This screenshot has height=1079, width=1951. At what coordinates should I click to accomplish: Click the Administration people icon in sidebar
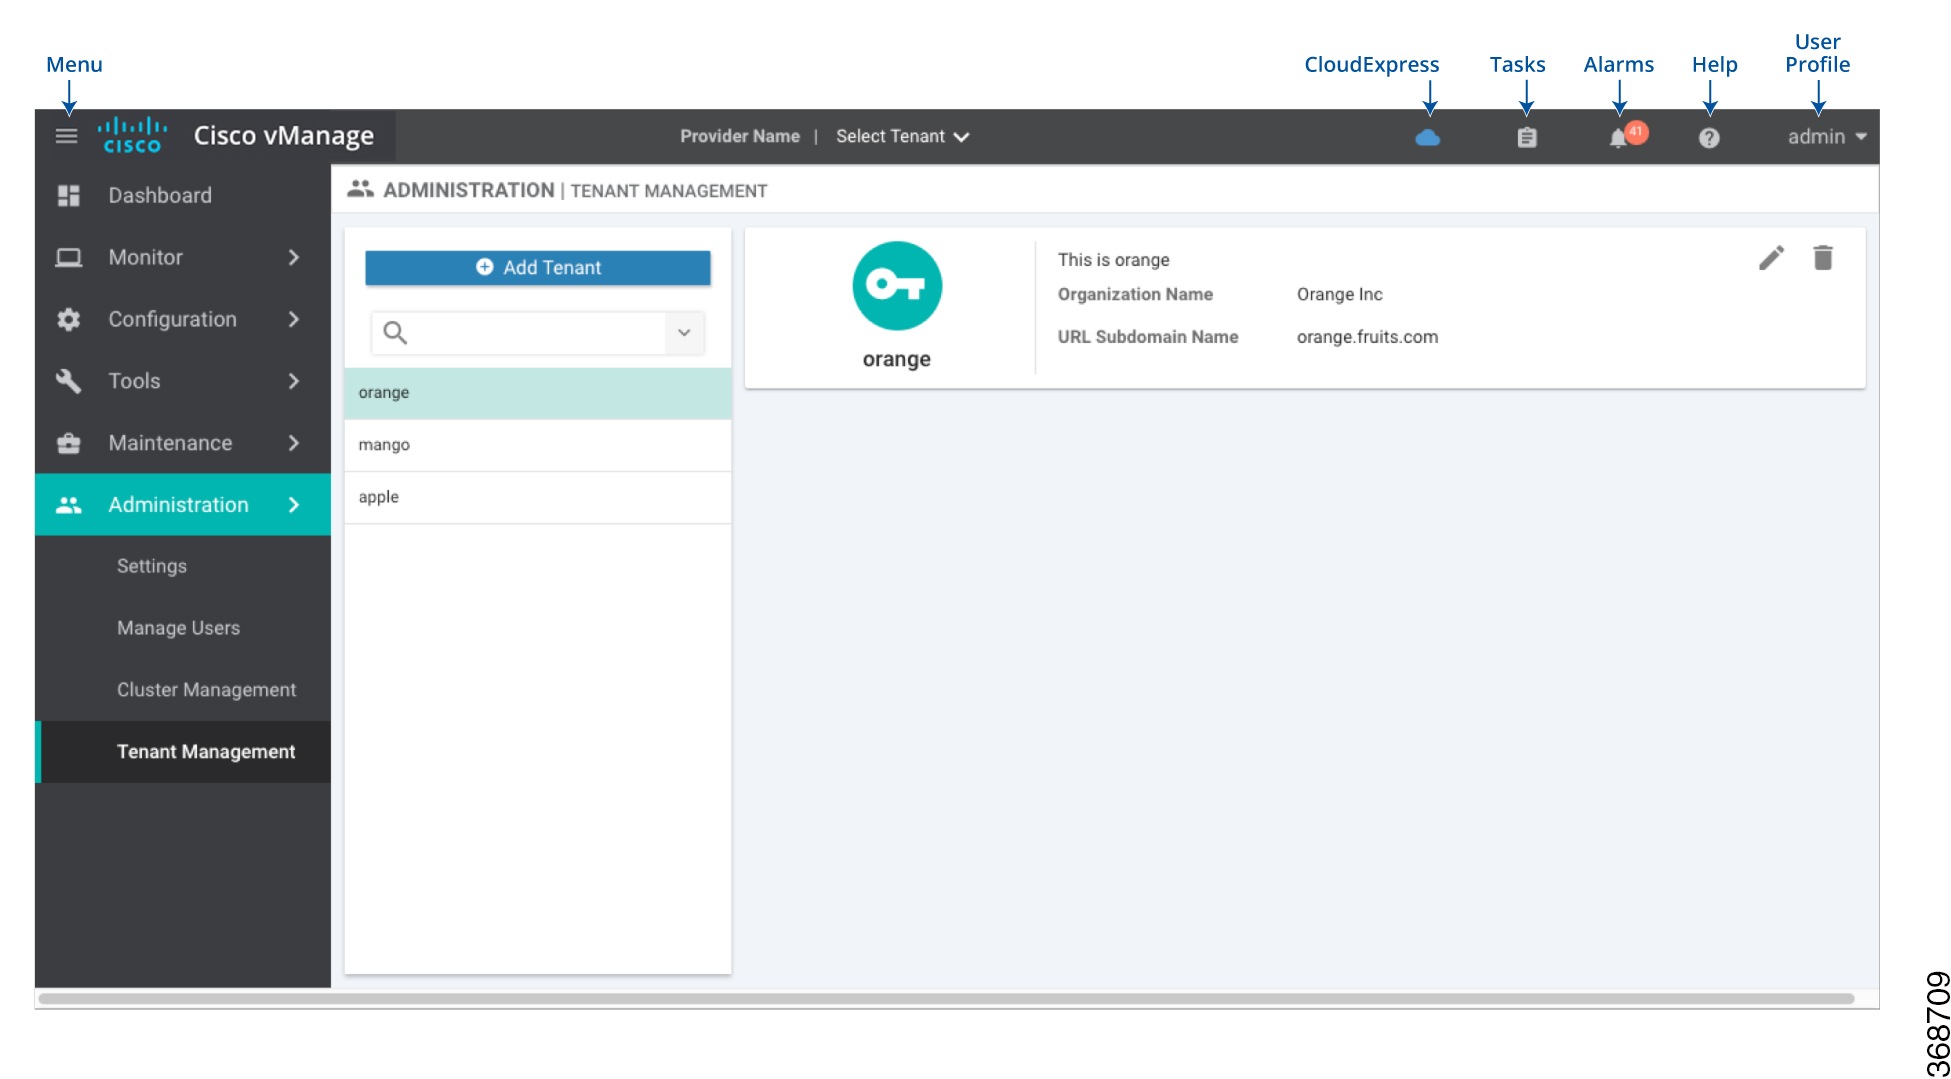click(68, 505)
